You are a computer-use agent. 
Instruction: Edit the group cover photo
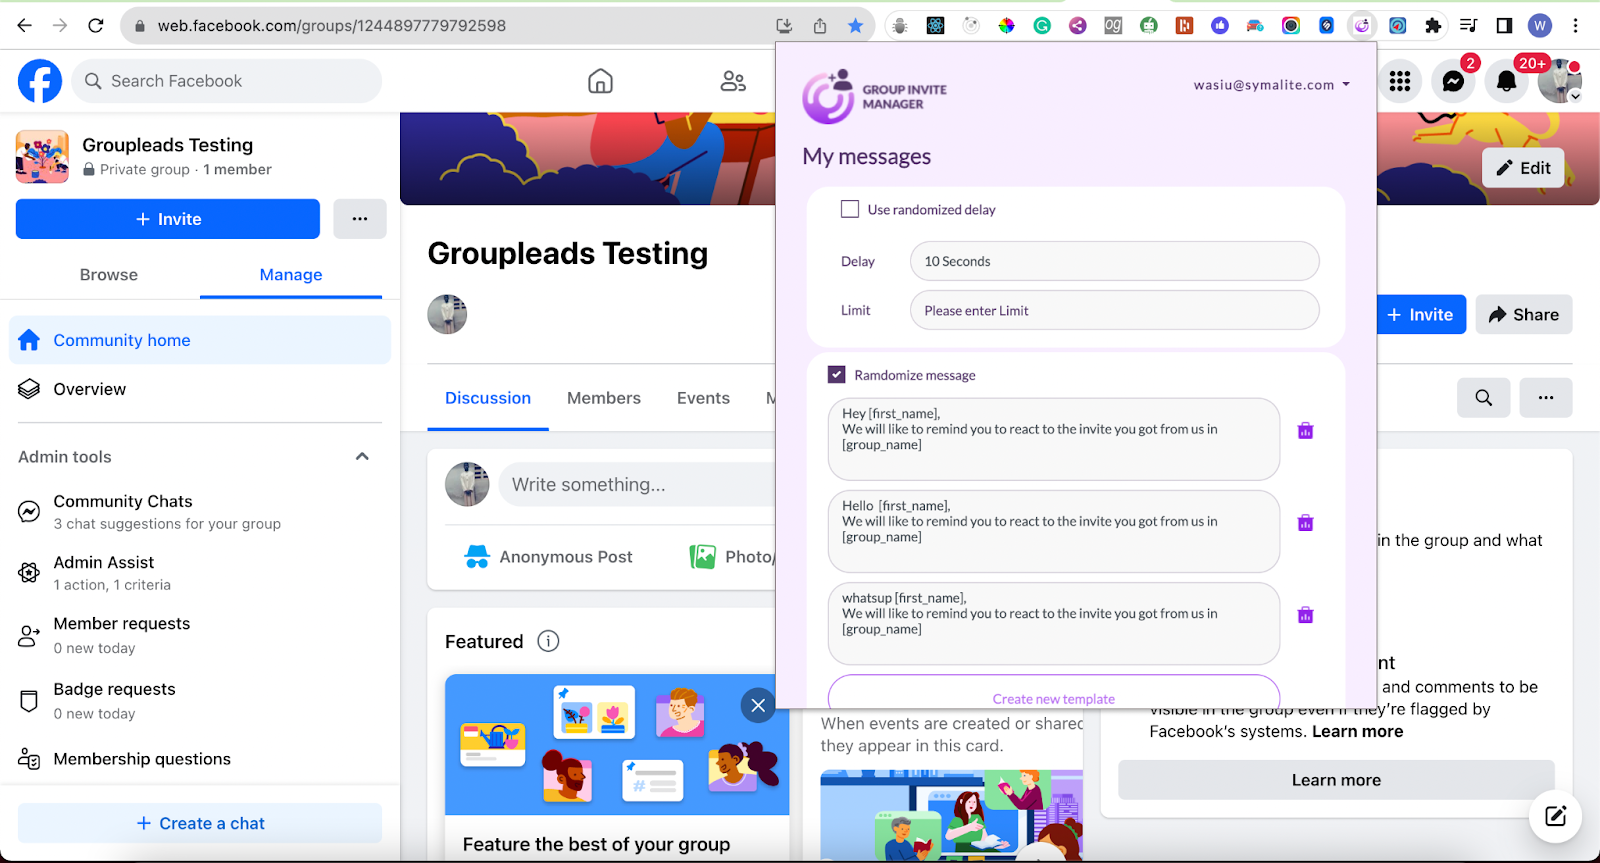point(1523,168)
